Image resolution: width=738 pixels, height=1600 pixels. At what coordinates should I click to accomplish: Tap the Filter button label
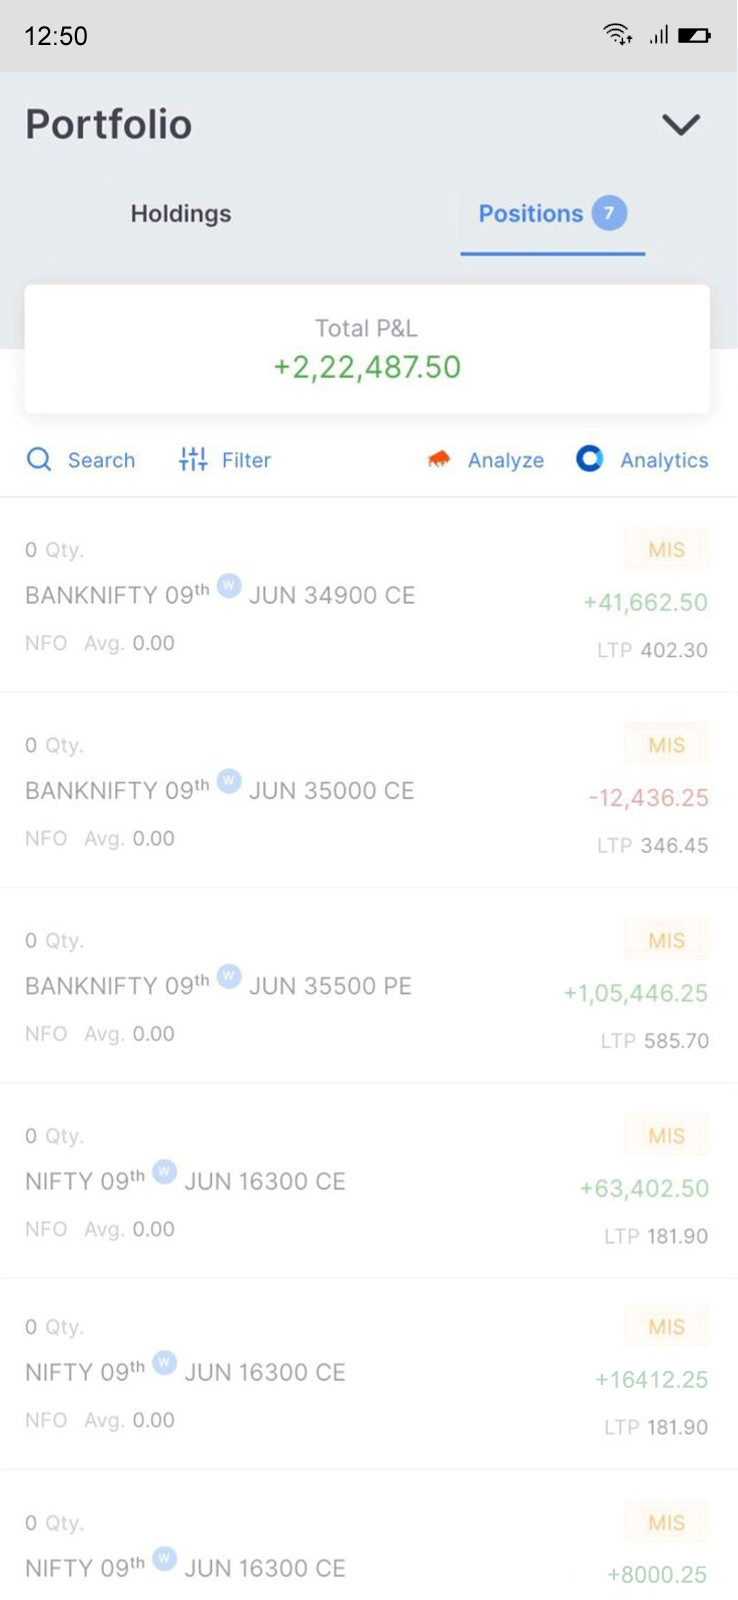point(246,460)
